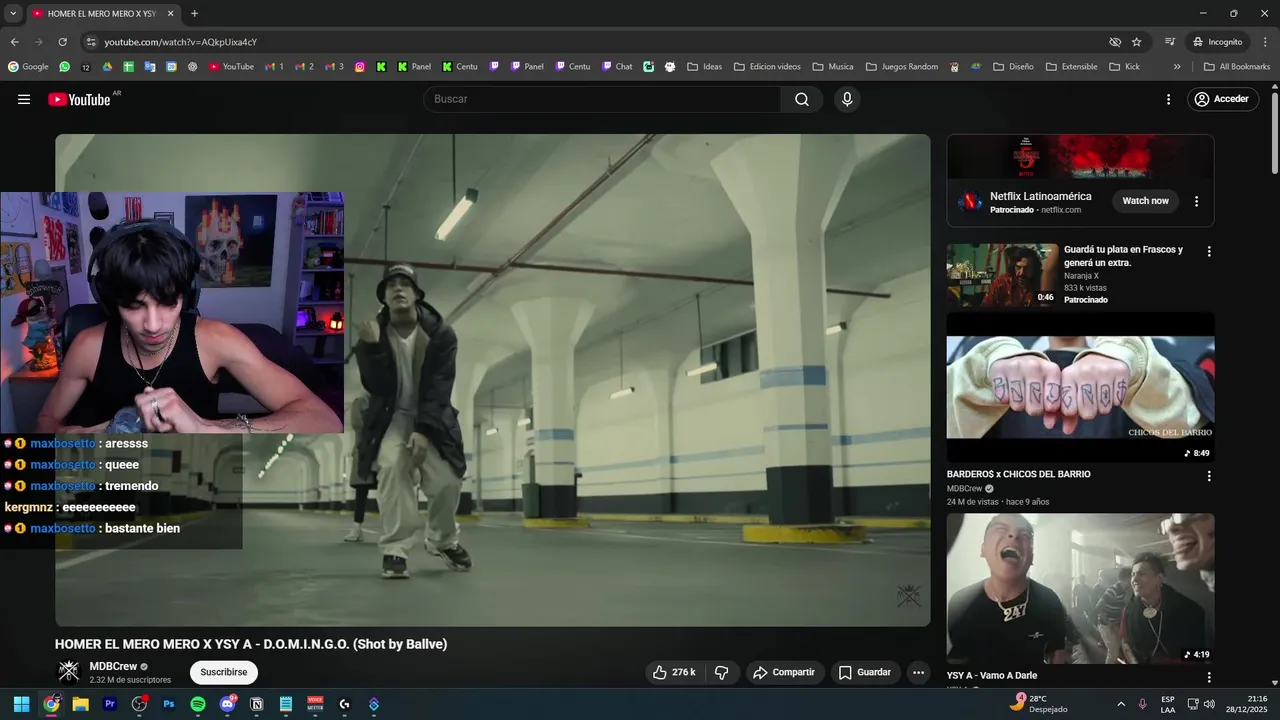Open All Bookmarks folder

1236,67
